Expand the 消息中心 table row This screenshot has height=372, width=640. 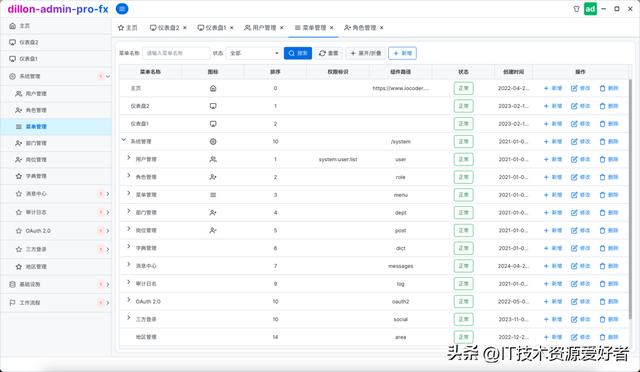(129, 264)
